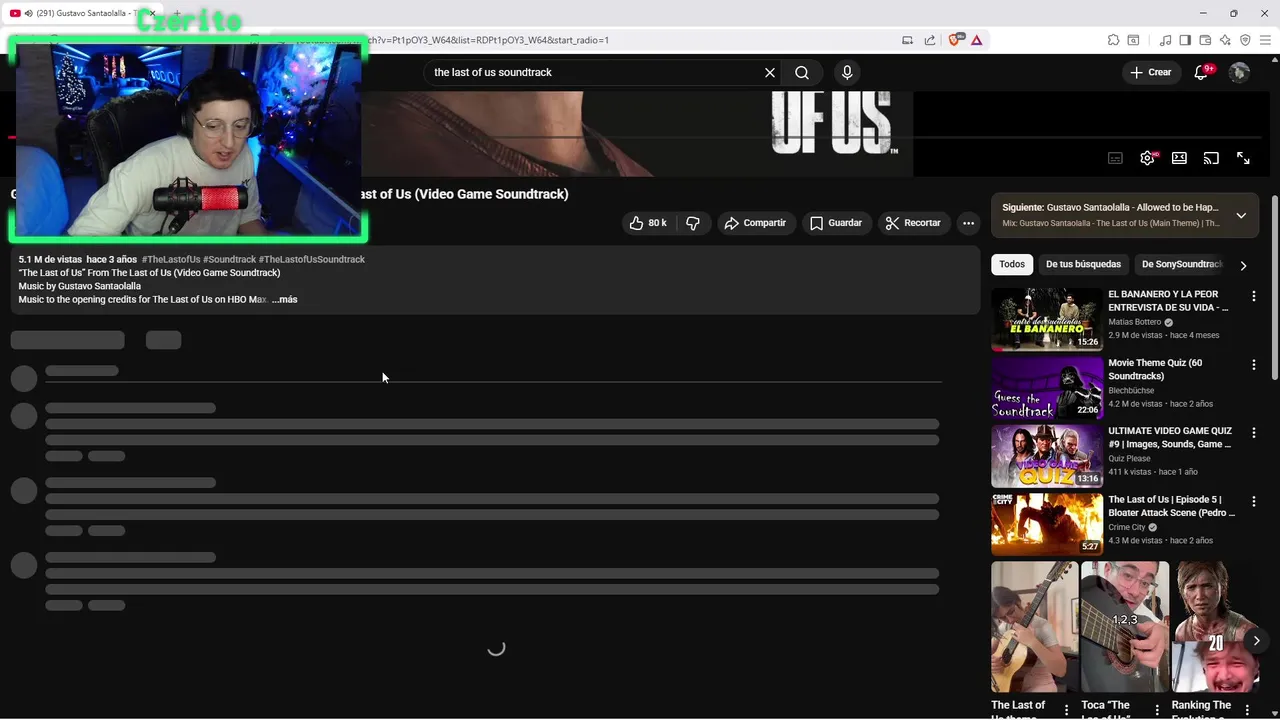The image size is (1280, 720).
Task: Open El Bananero interview video thumbnail
Action: coord(1047,319)
